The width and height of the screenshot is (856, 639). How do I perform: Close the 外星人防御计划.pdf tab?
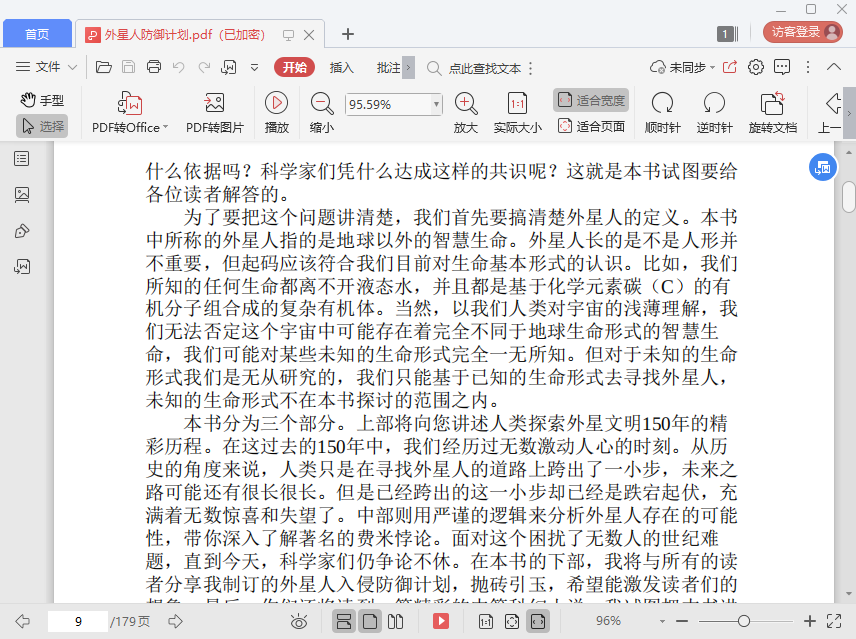pyautogui.click(x=309, y=35)
